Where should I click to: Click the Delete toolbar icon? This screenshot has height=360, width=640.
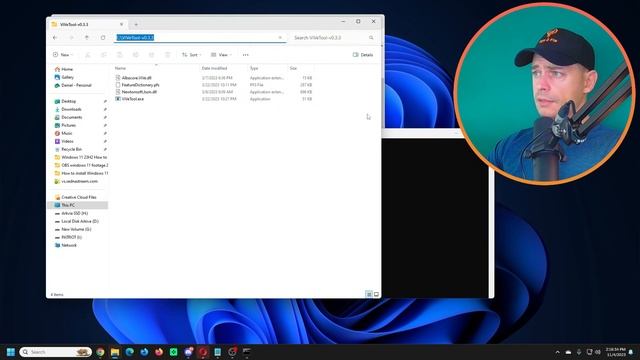tap(167, 55)
